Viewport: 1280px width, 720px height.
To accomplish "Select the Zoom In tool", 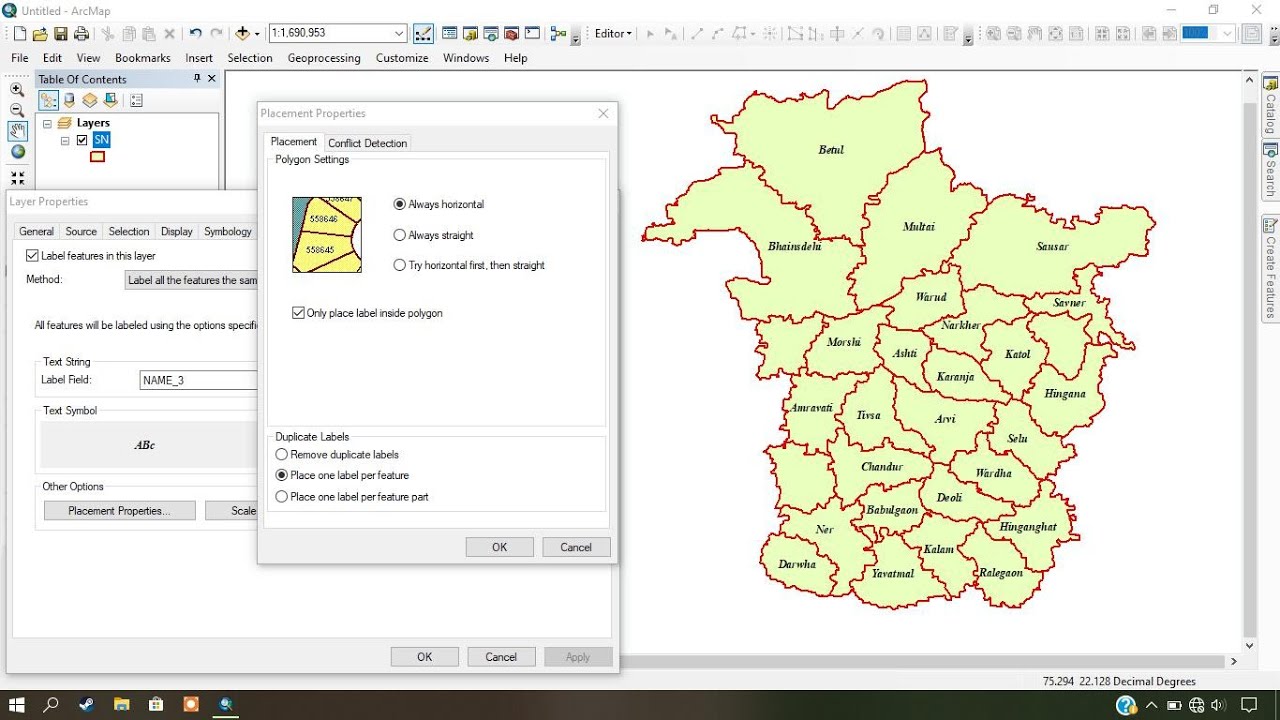I will [17, 89].
